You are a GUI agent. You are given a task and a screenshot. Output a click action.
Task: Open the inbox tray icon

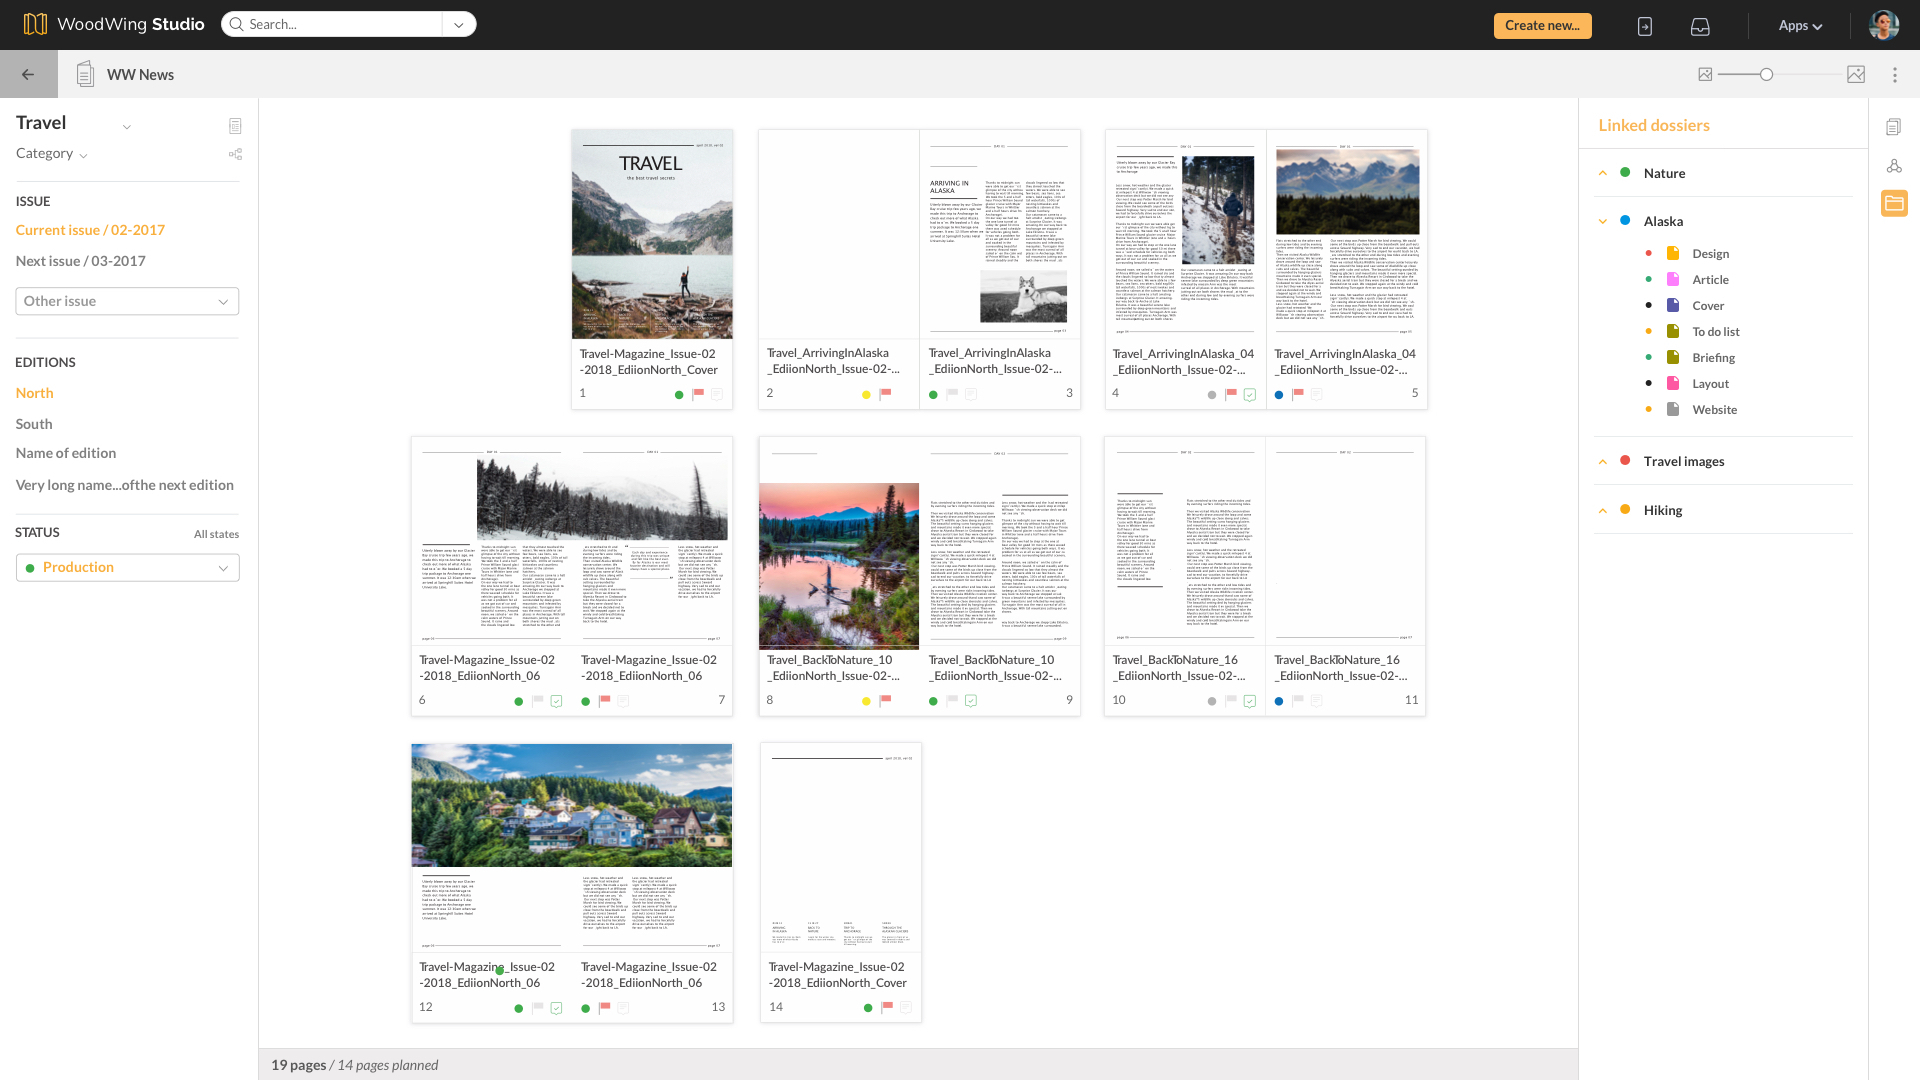(1700, 26)
